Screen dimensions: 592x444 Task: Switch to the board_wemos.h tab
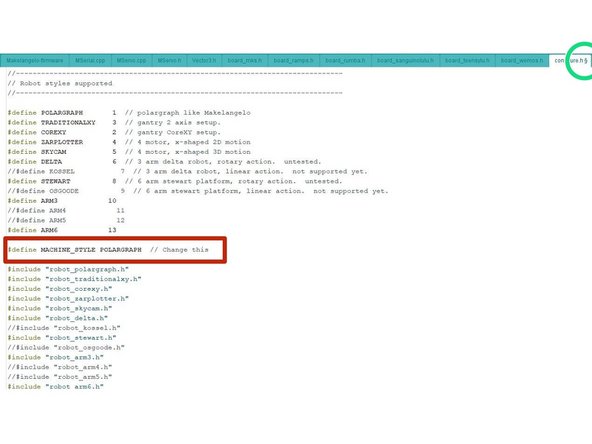pos(522,60)
